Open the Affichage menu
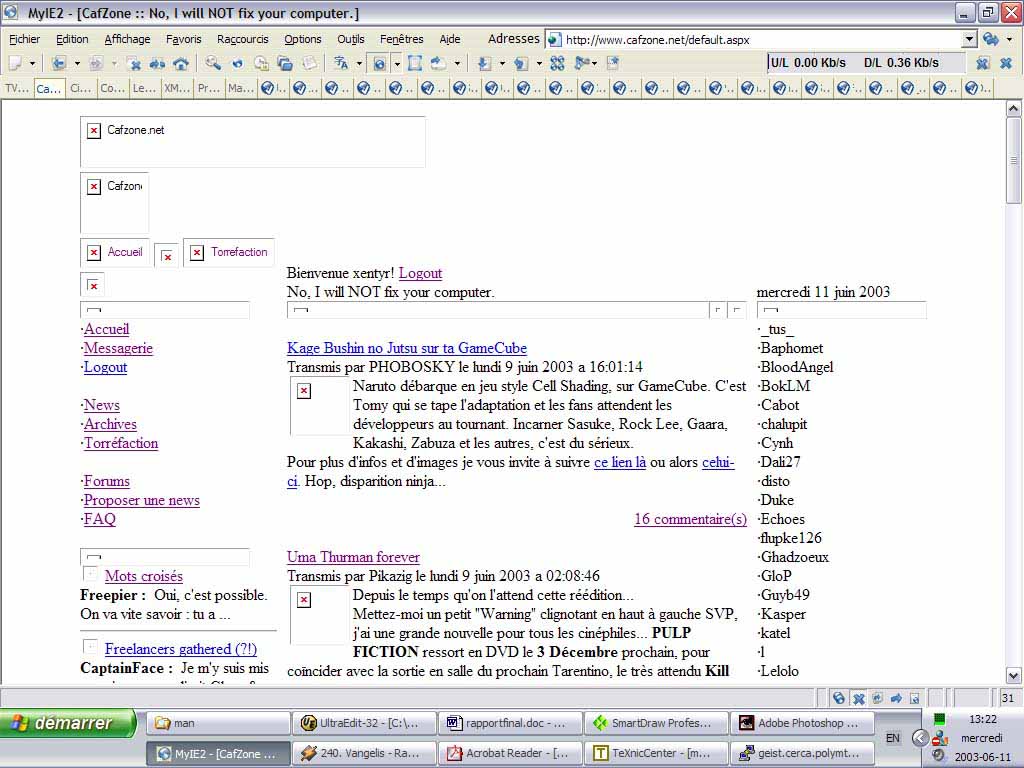Viewport: 1024px width, 768px height. coord(127,39)
